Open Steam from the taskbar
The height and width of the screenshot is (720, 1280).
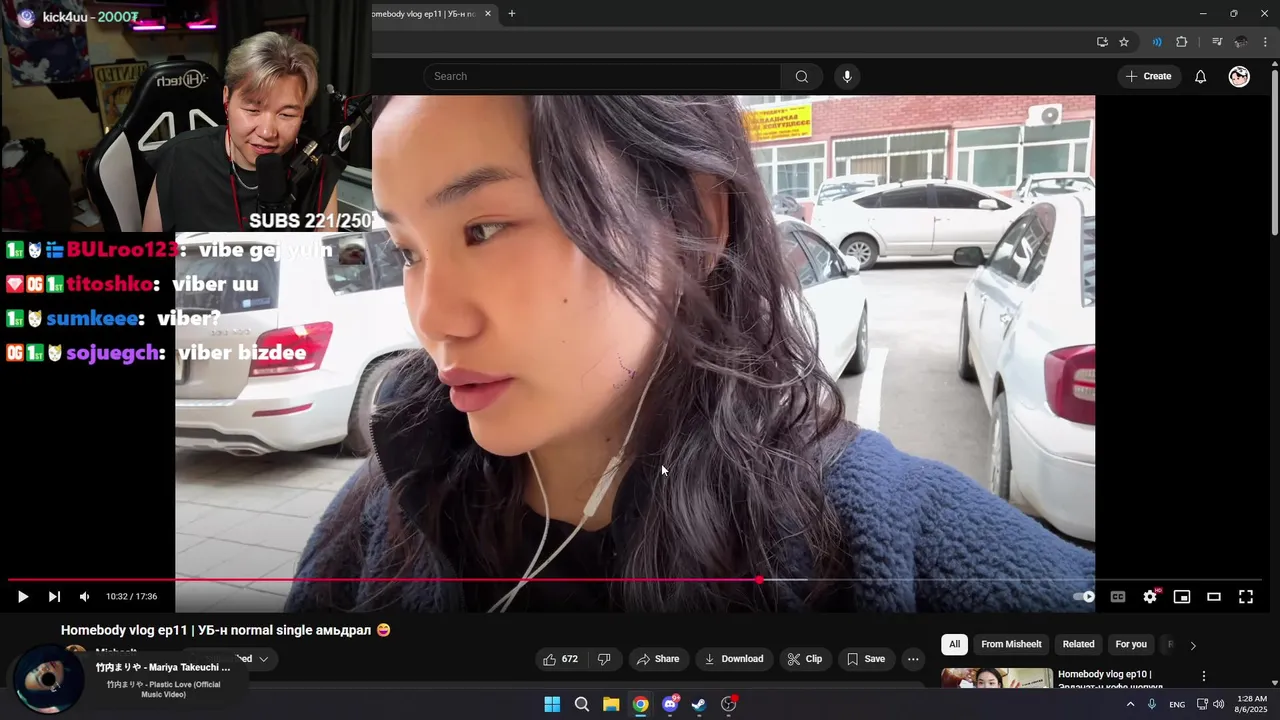(699, 704)
